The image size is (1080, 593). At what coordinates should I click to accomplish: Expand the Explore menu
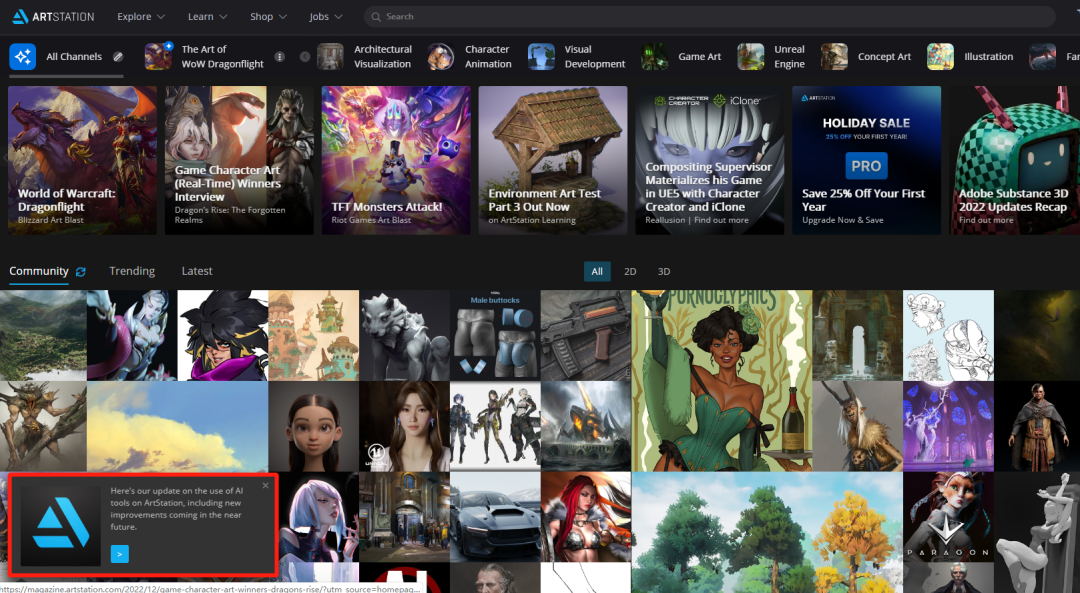(141, 17)
